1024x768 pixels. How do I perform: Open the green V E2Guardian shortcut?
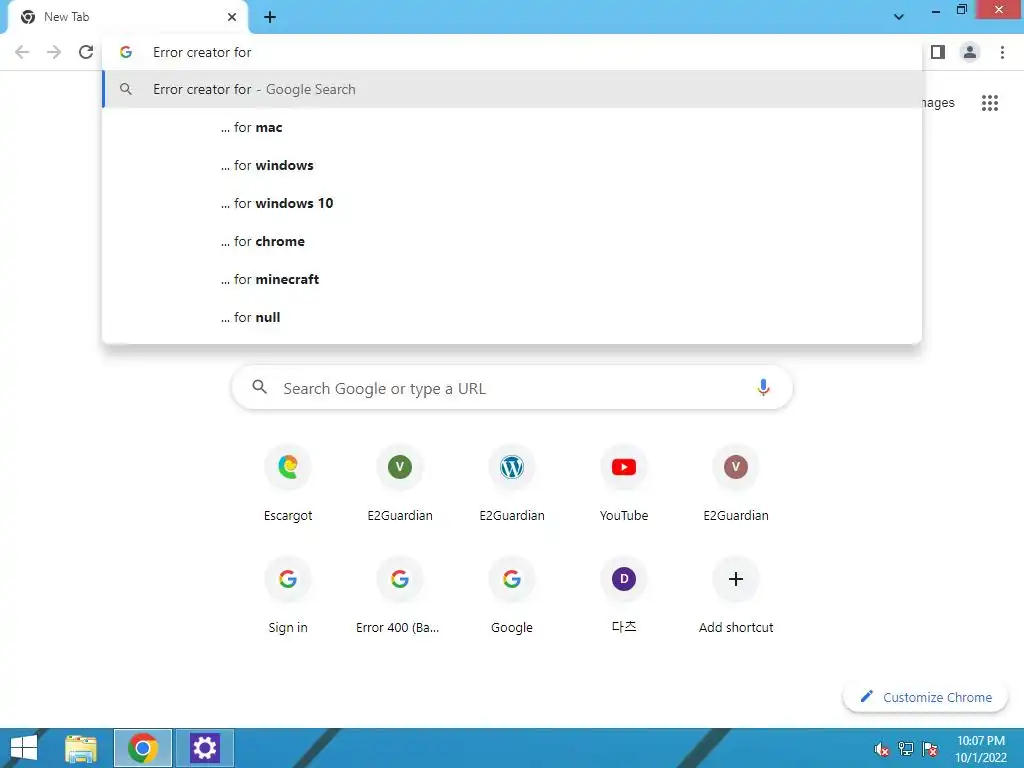coord(400,484)
